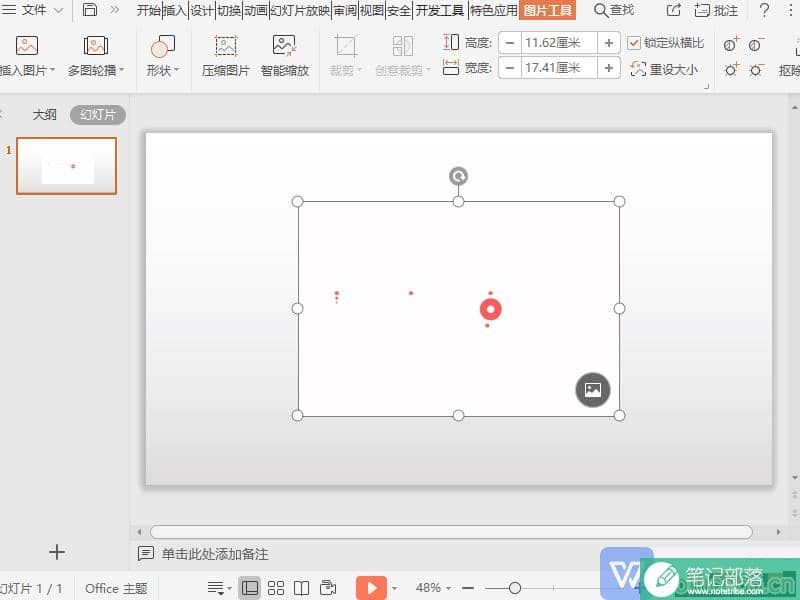The width and height of the screenshot is (800, 600).
Task: Decrease height with the 高度 minus button
Action: 510,43
